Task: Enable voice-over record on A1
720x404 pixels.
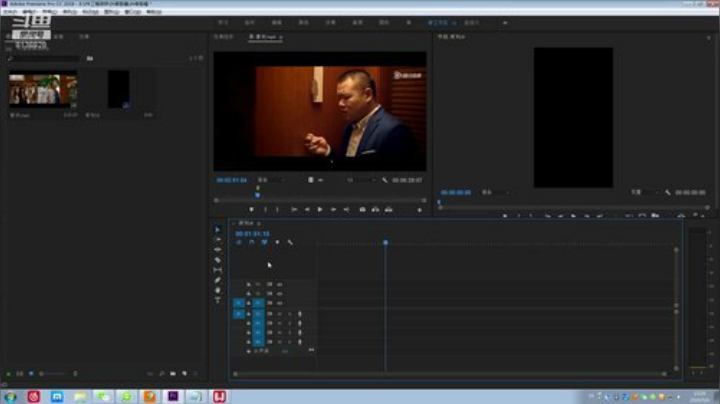Action: point(300,314)
